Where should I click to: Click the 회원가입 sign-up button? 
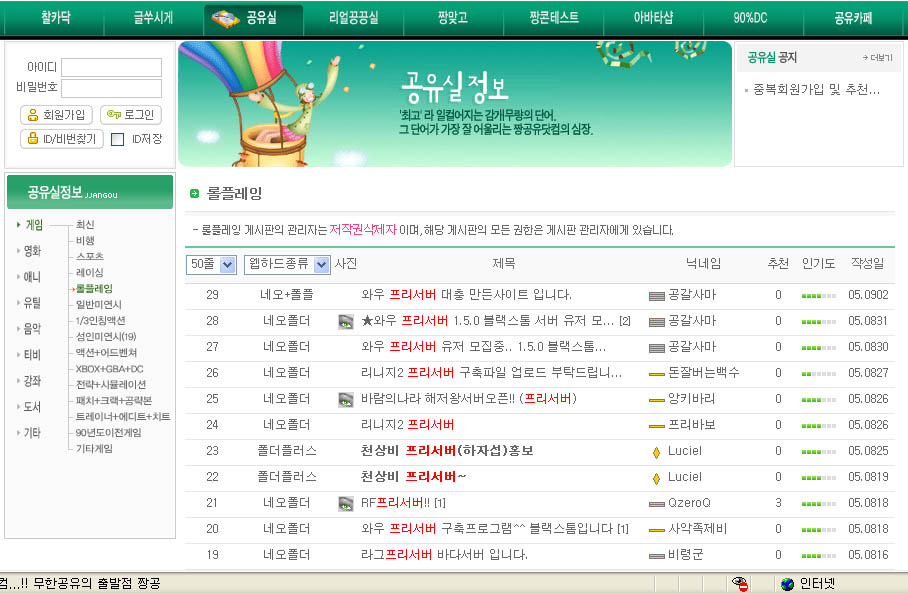[x=56, y=115]
